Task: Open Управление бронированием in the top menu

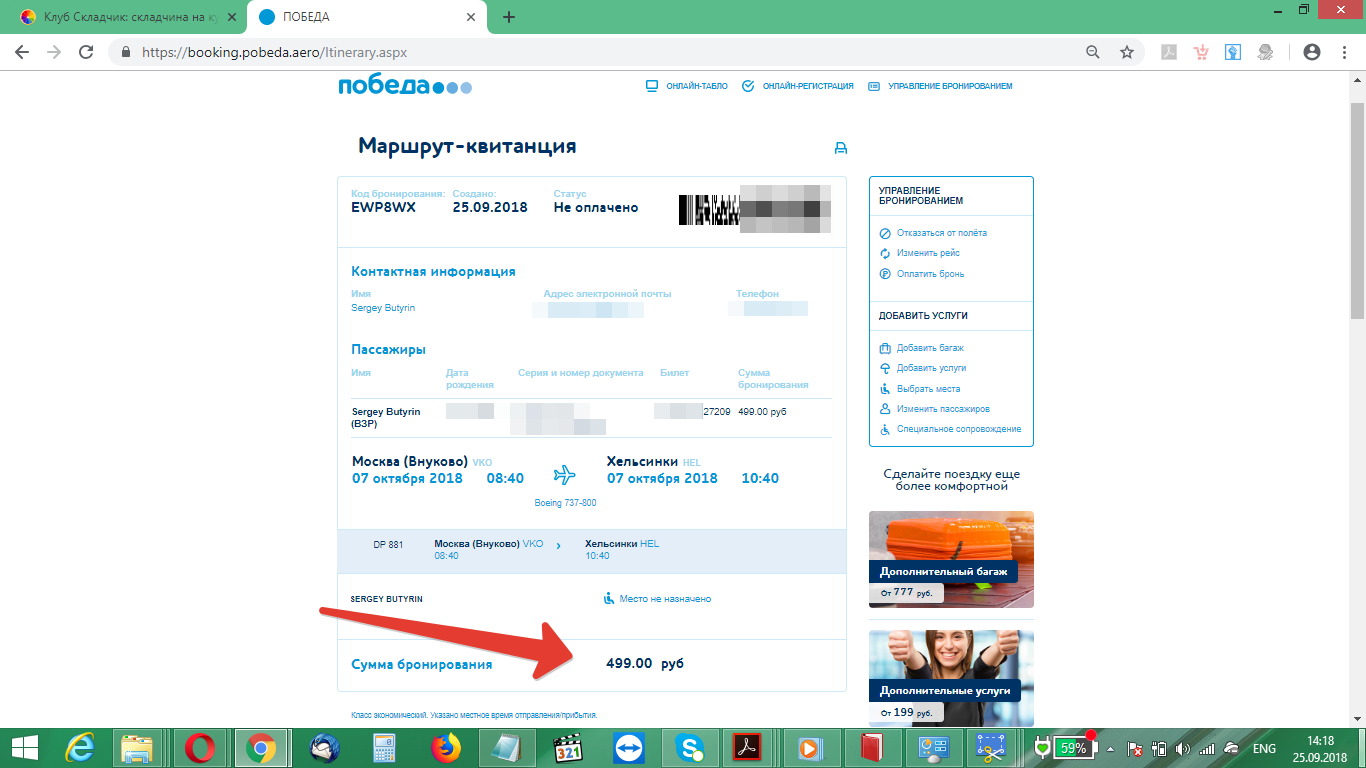Action: click(x=940, y=86)
